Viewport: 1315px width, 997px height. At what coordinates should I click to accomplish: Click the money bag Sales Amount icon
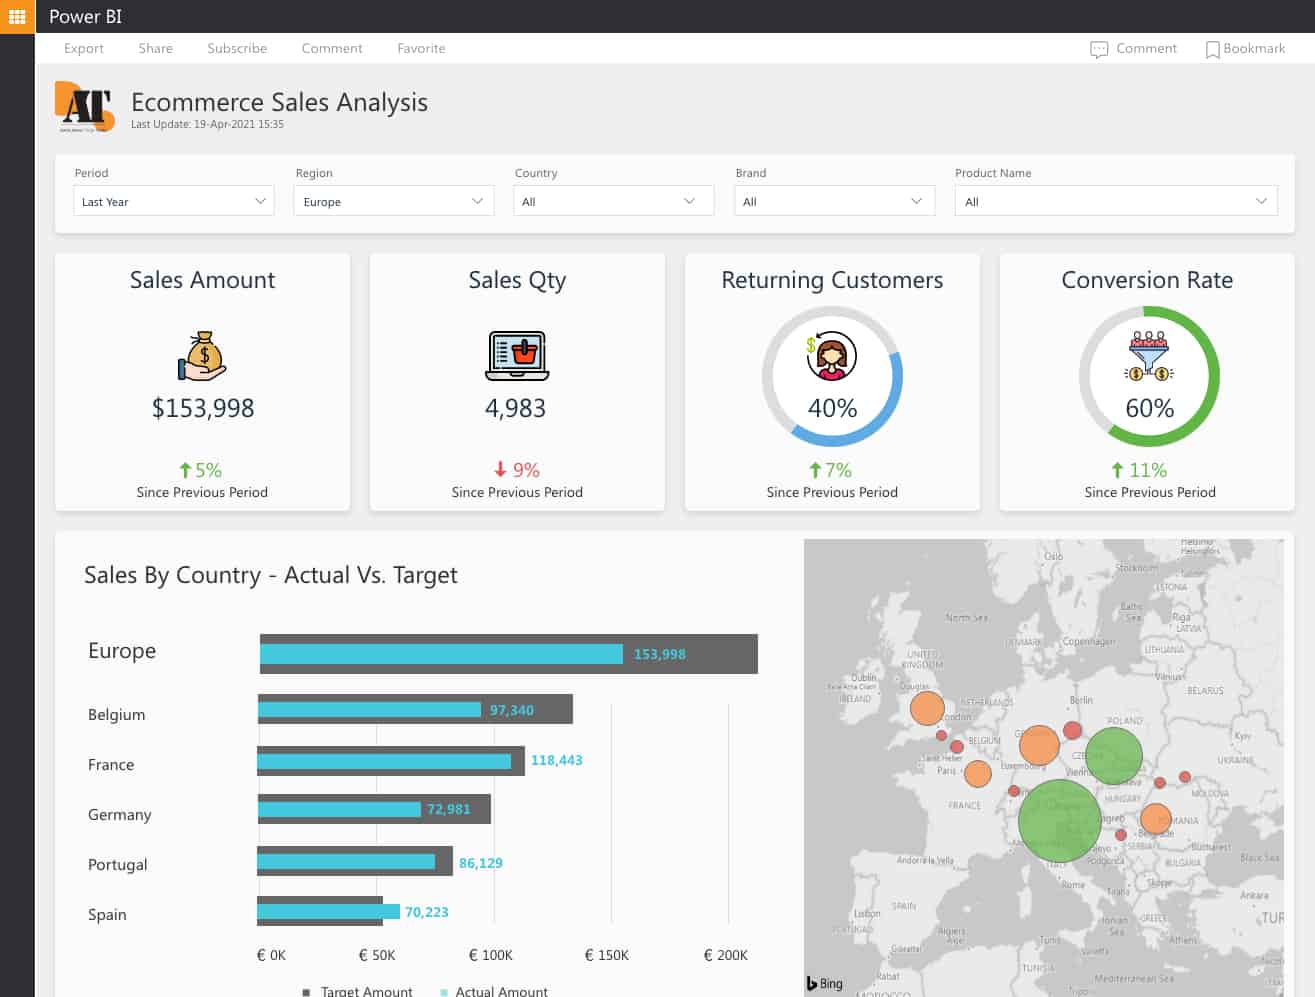203,355
